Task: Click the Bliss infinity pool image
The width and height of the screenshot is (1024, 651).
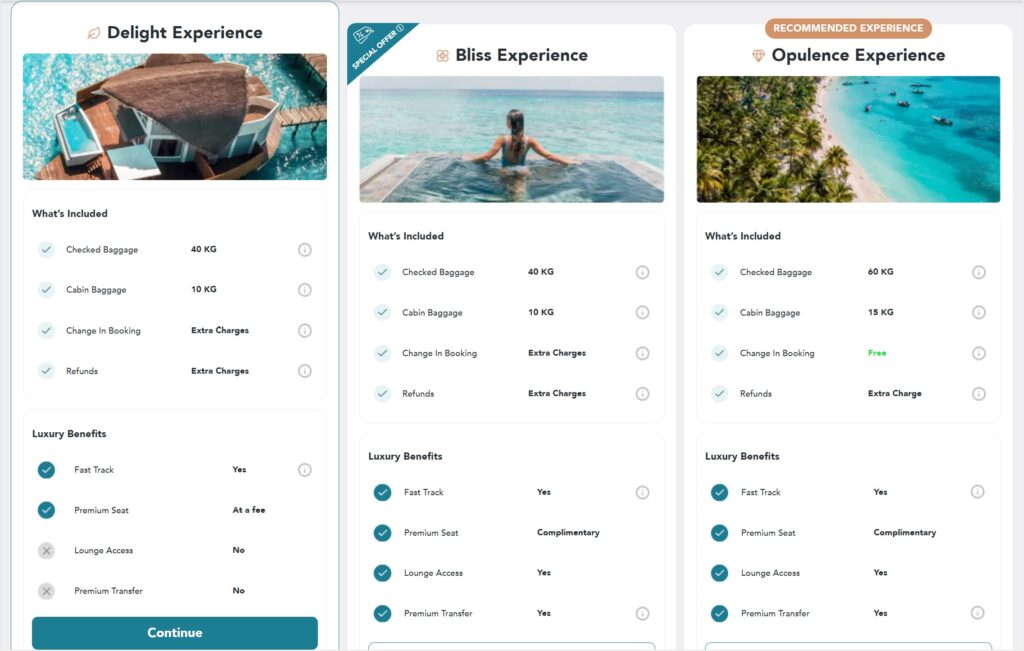Action: (x=511, y=139)
